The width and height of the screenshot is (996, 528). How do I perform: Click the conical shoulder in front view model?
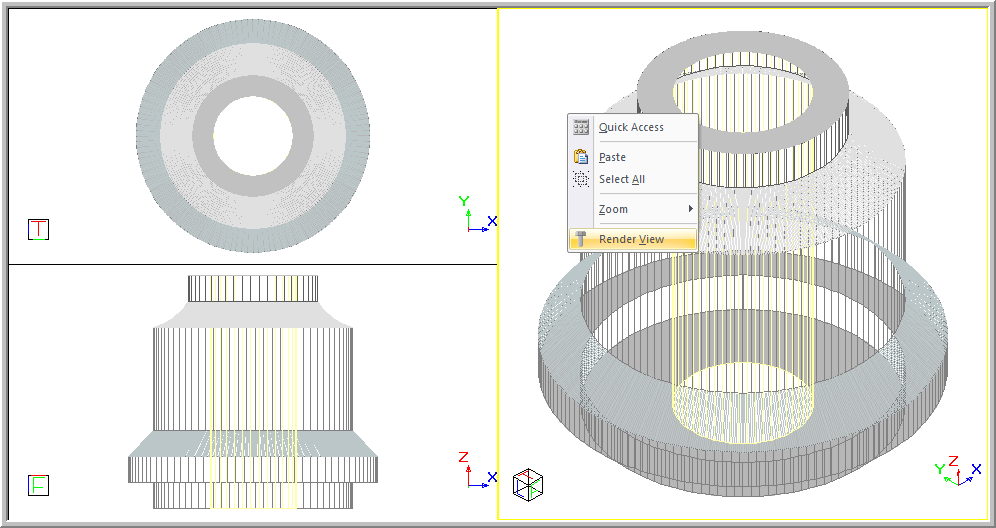(x=252, y=314)
